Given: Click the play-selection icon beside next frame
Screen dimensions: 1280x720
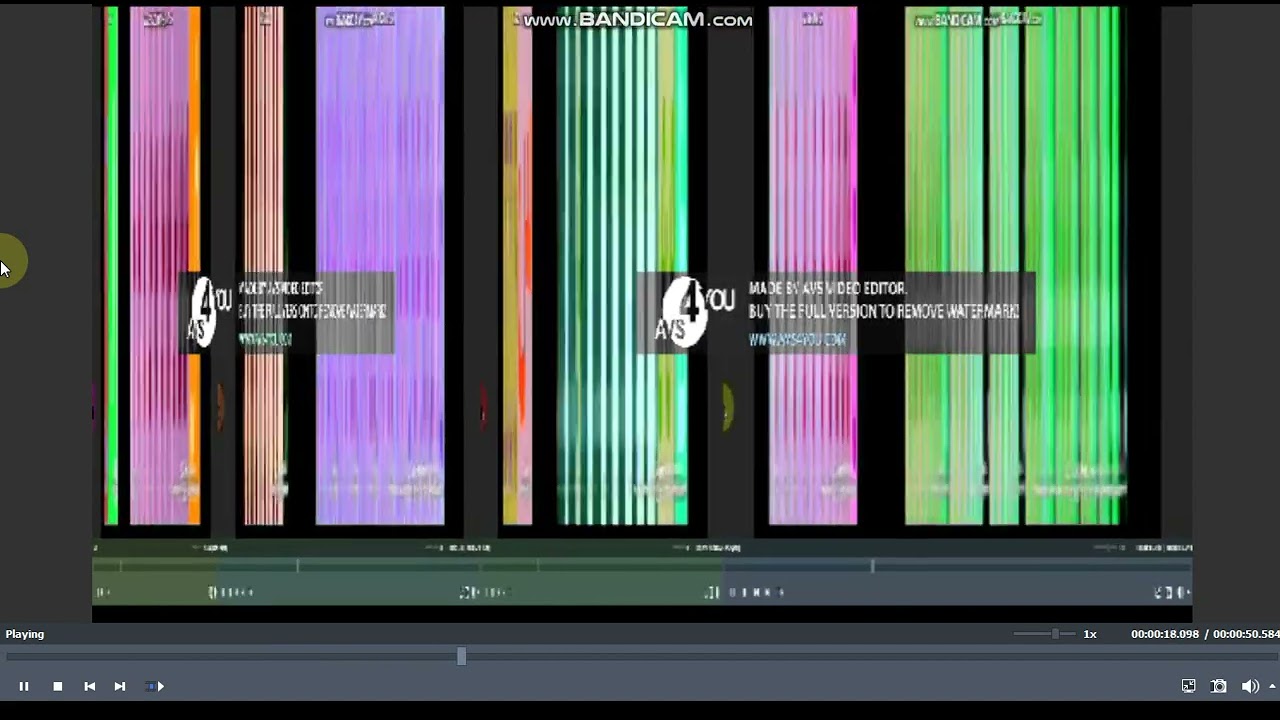Looking at the screenshot, I should click(x=155, y=686).
